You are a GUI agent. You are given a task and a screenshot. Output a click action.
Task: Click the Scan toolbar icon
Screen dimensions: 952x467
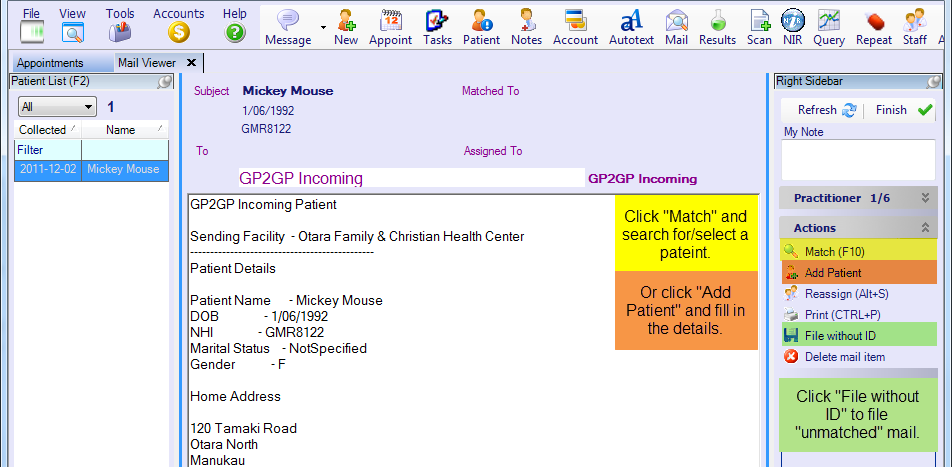760,21
